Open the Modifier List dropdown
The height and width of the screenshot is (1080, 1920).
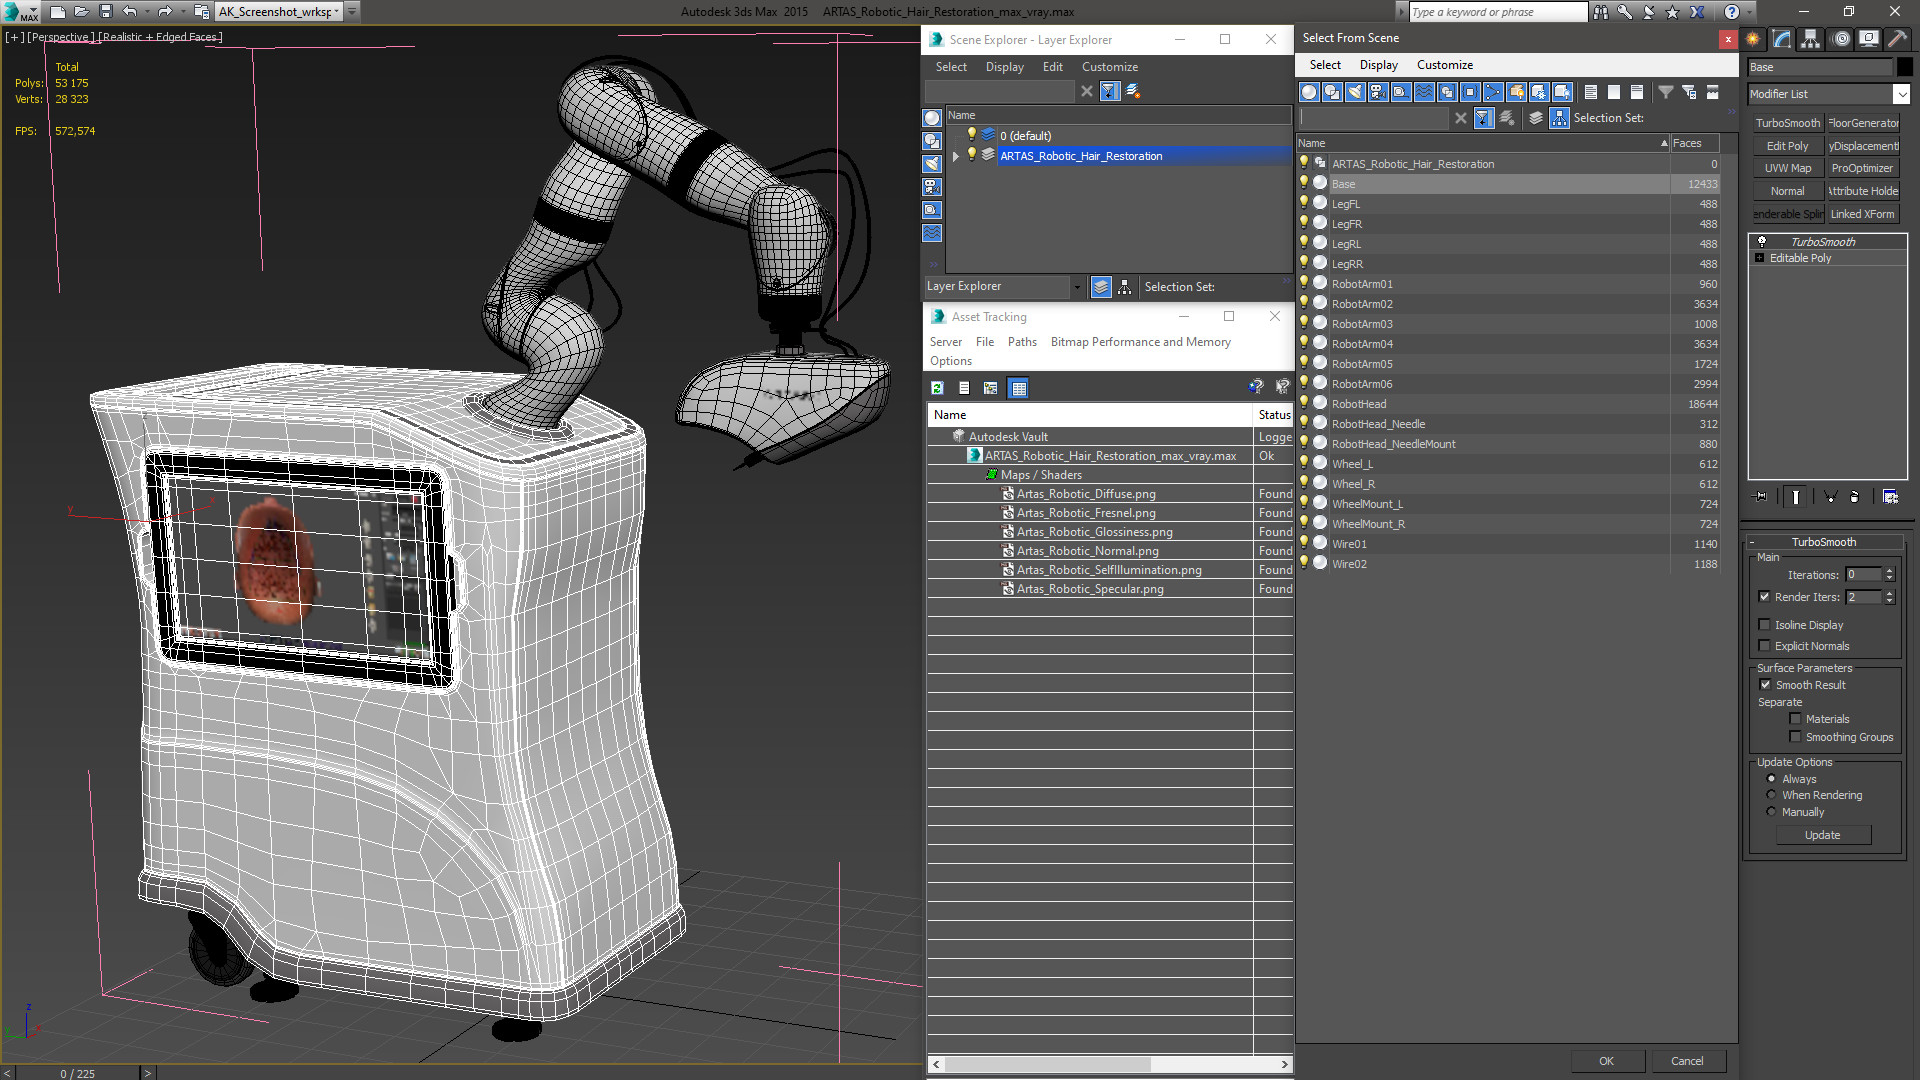click(1901, 94)
